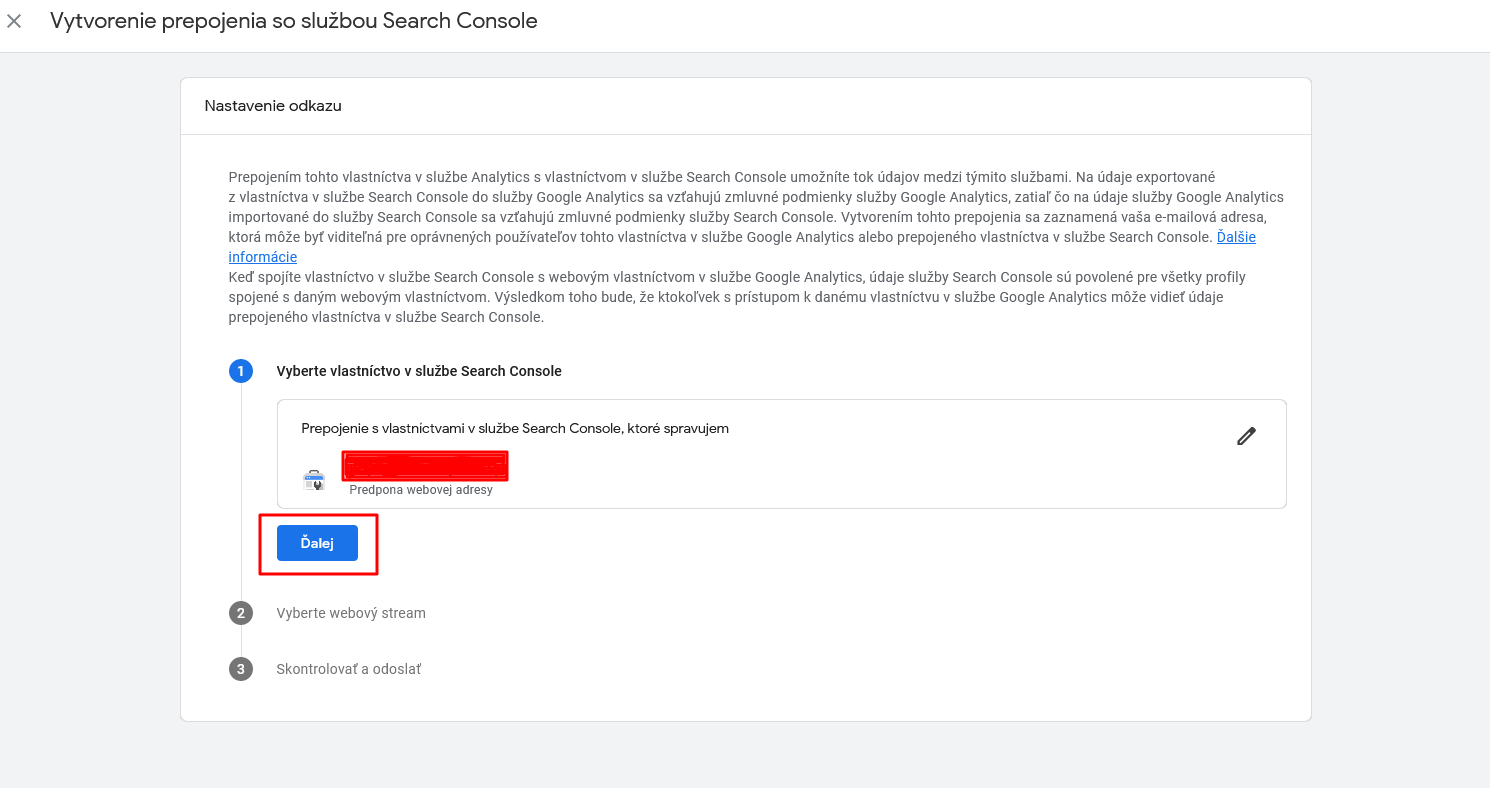Click the Nastavenie odkazu heading
Screen dimensions: 1490x788
click(273, 105)
